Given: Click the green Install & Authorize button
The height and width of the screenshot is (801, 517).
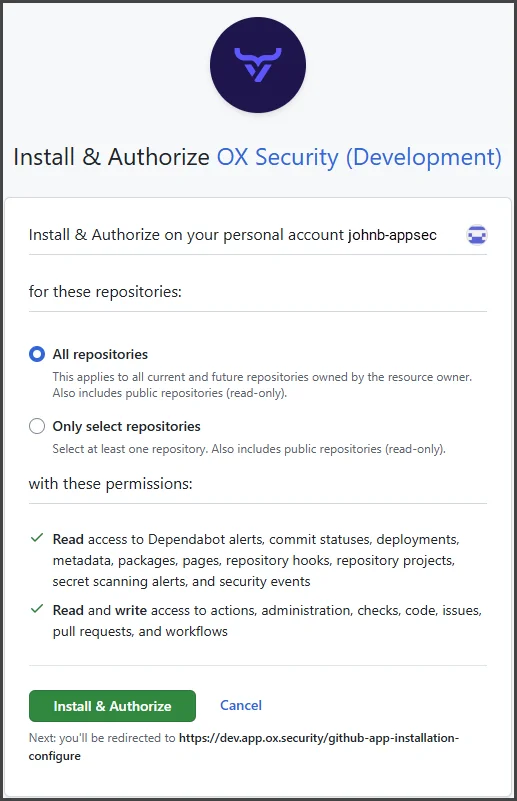Looking at the screenshot, I should click(x=112, y=706).
